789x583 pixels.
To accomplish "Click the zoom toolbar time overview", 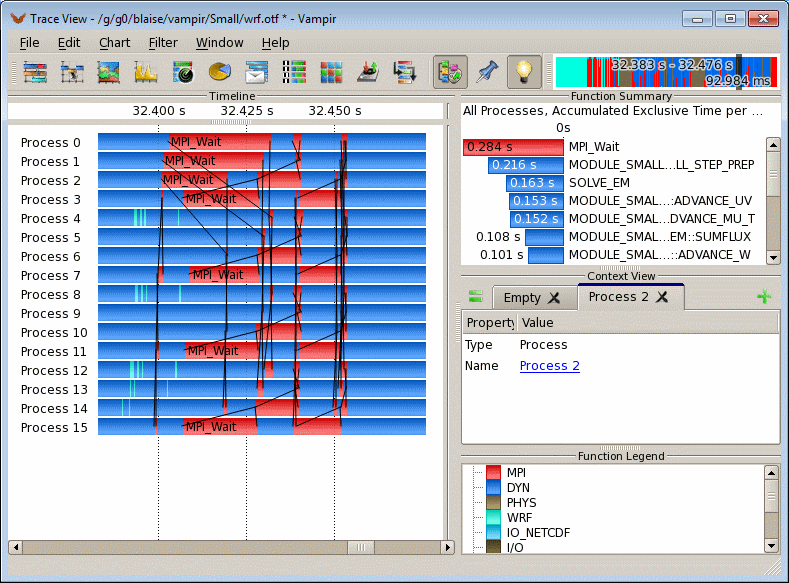I will point(666,72).
